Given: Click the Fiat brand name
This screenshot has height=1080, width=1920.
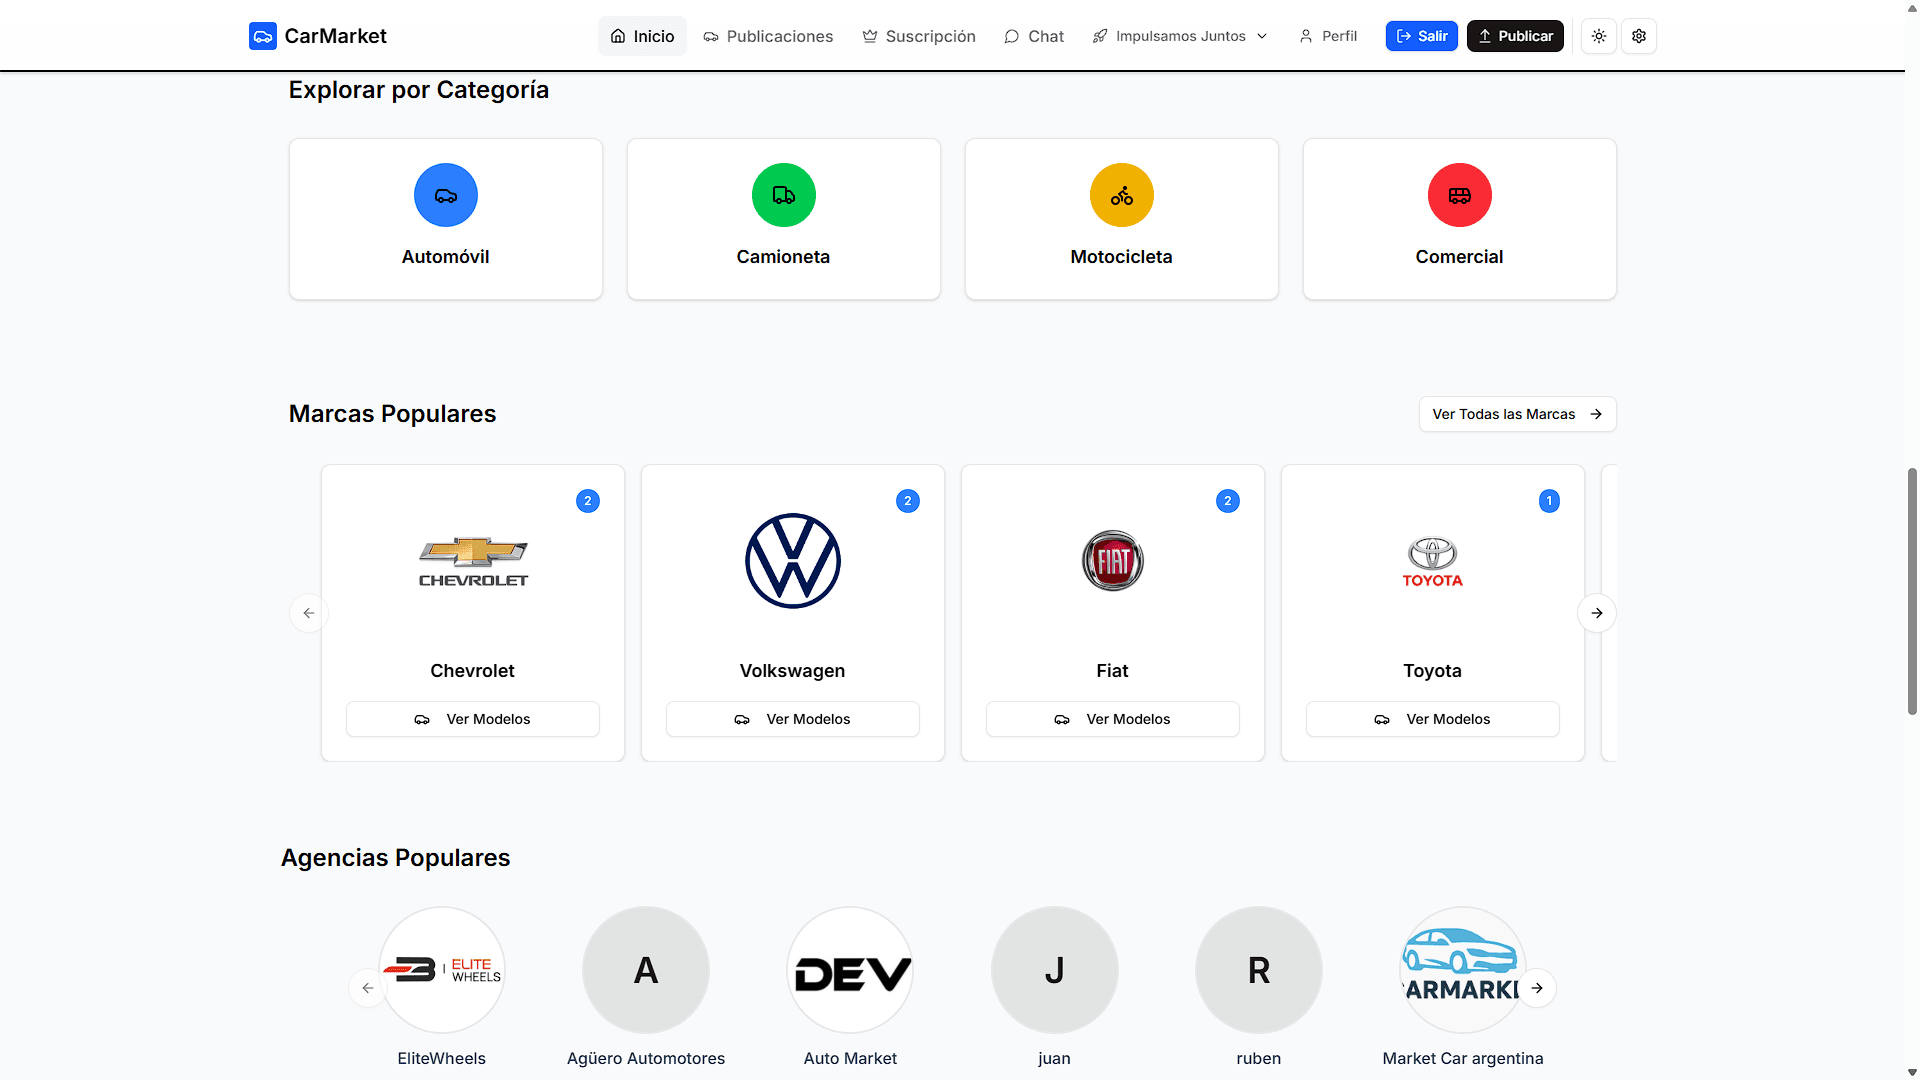Looking at the screenshot, I should [x=1113, y=671].
